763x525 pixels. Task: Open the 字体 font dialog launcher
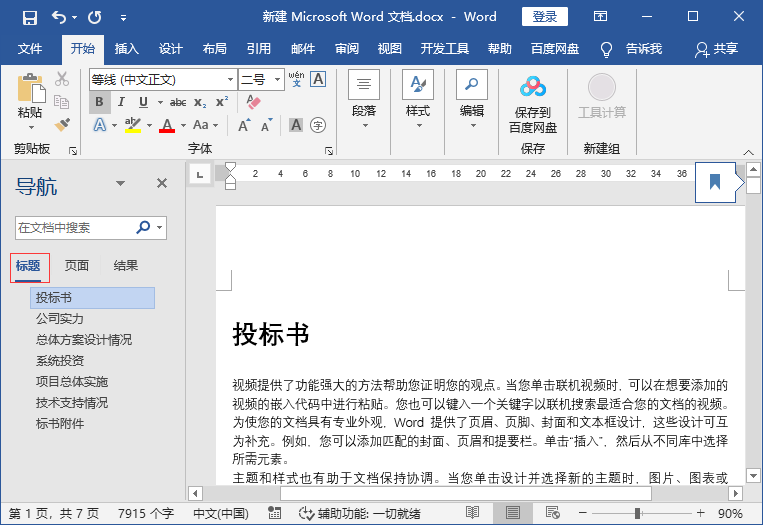click(x=329, y=151)
